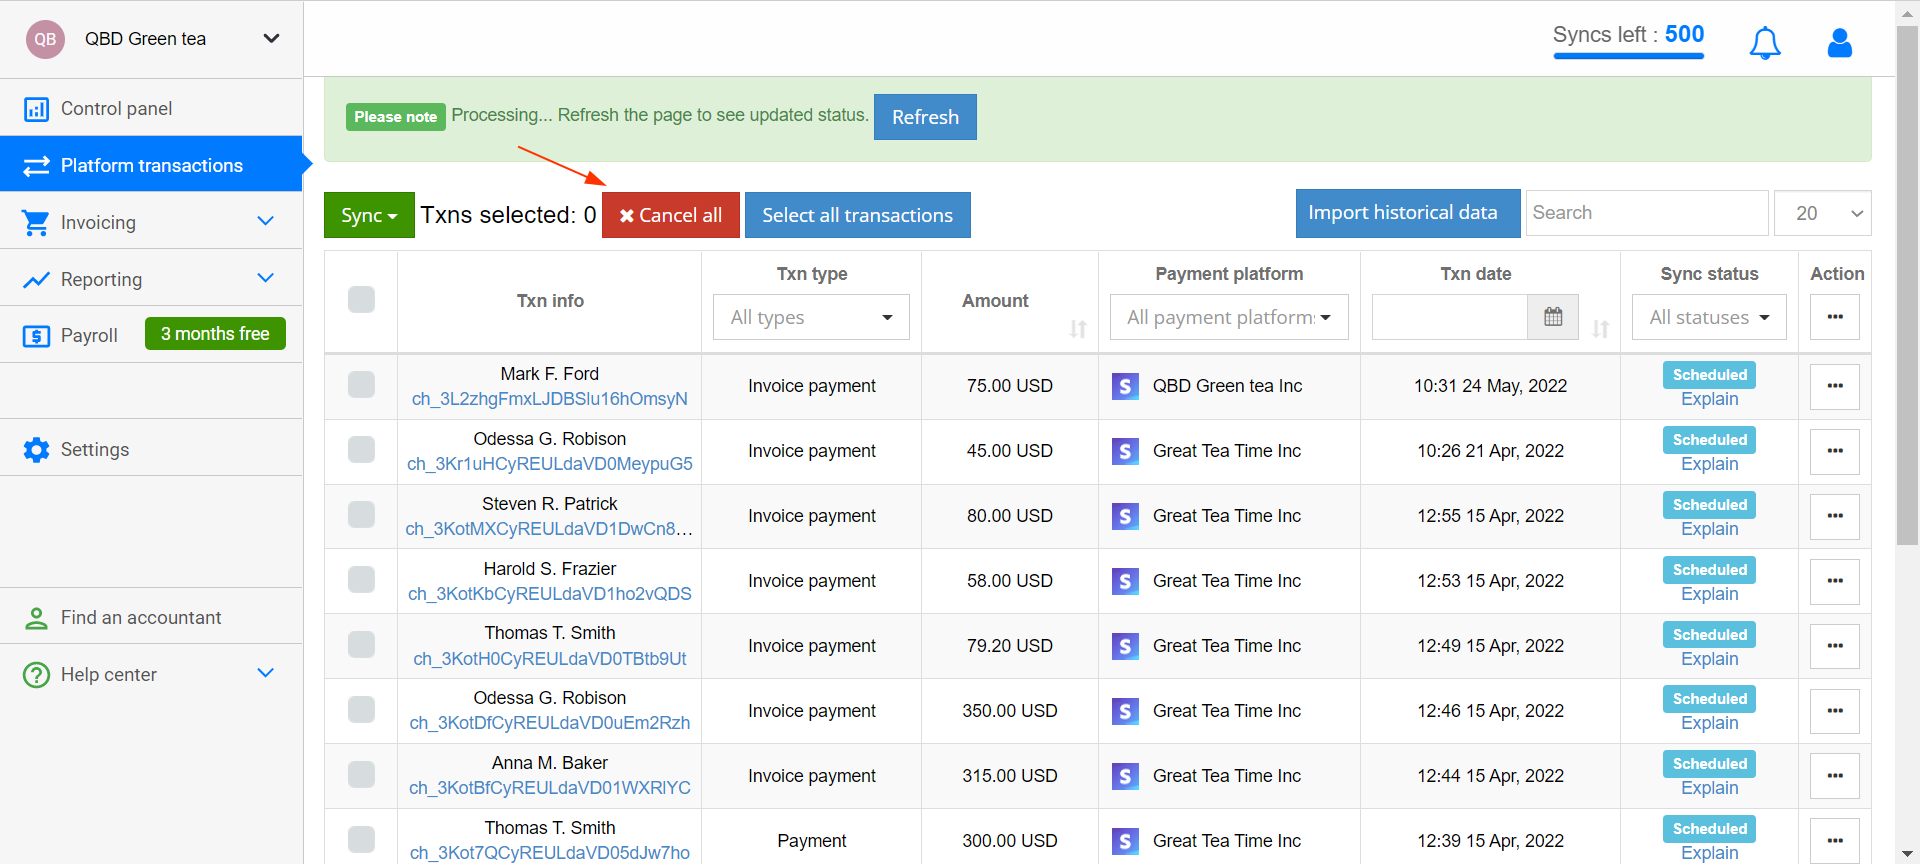Open action menu for Anna M. Baker
Image resolution: width=1920 pixels, height=864 pixels.
coord(1835,776)
